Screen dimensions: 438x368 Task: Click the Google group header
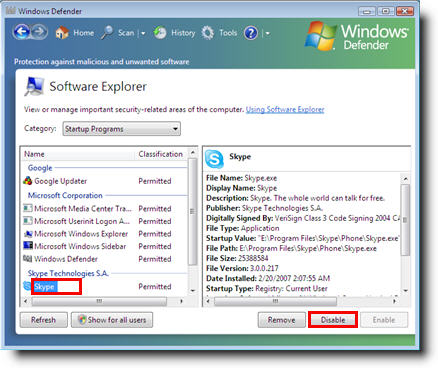coord(40,168)
